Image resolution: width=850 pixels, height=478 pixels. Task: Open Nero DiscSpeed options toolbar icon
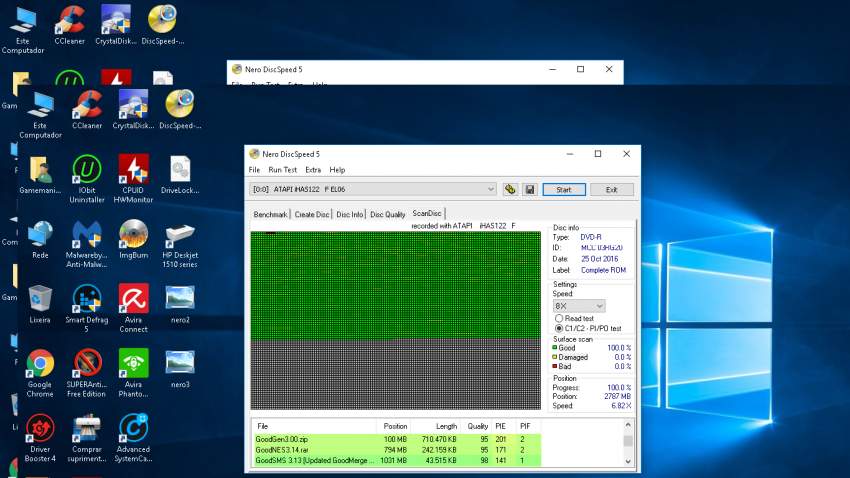pyautogui.click(x=510, y=190)
